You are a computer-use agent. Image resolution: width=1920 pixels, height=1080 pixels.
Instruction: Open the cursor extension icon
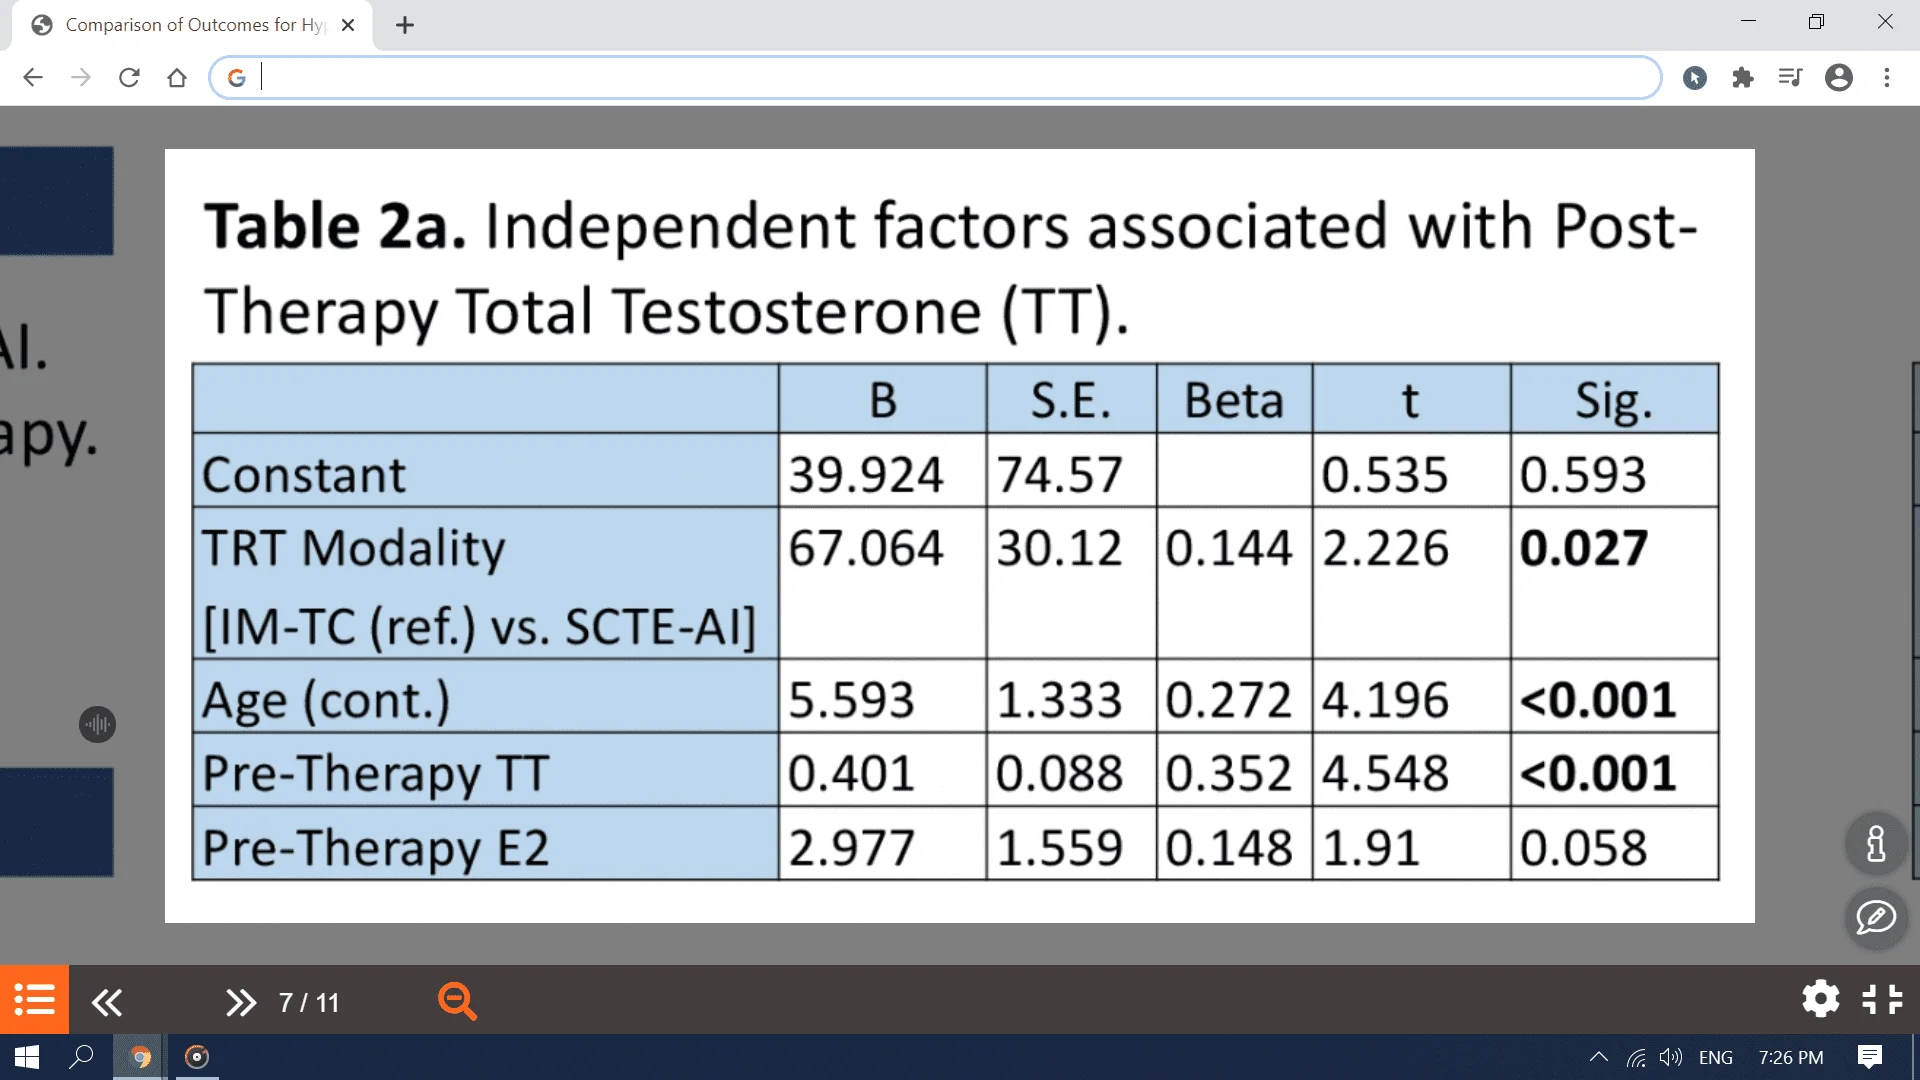[1695, 77]
